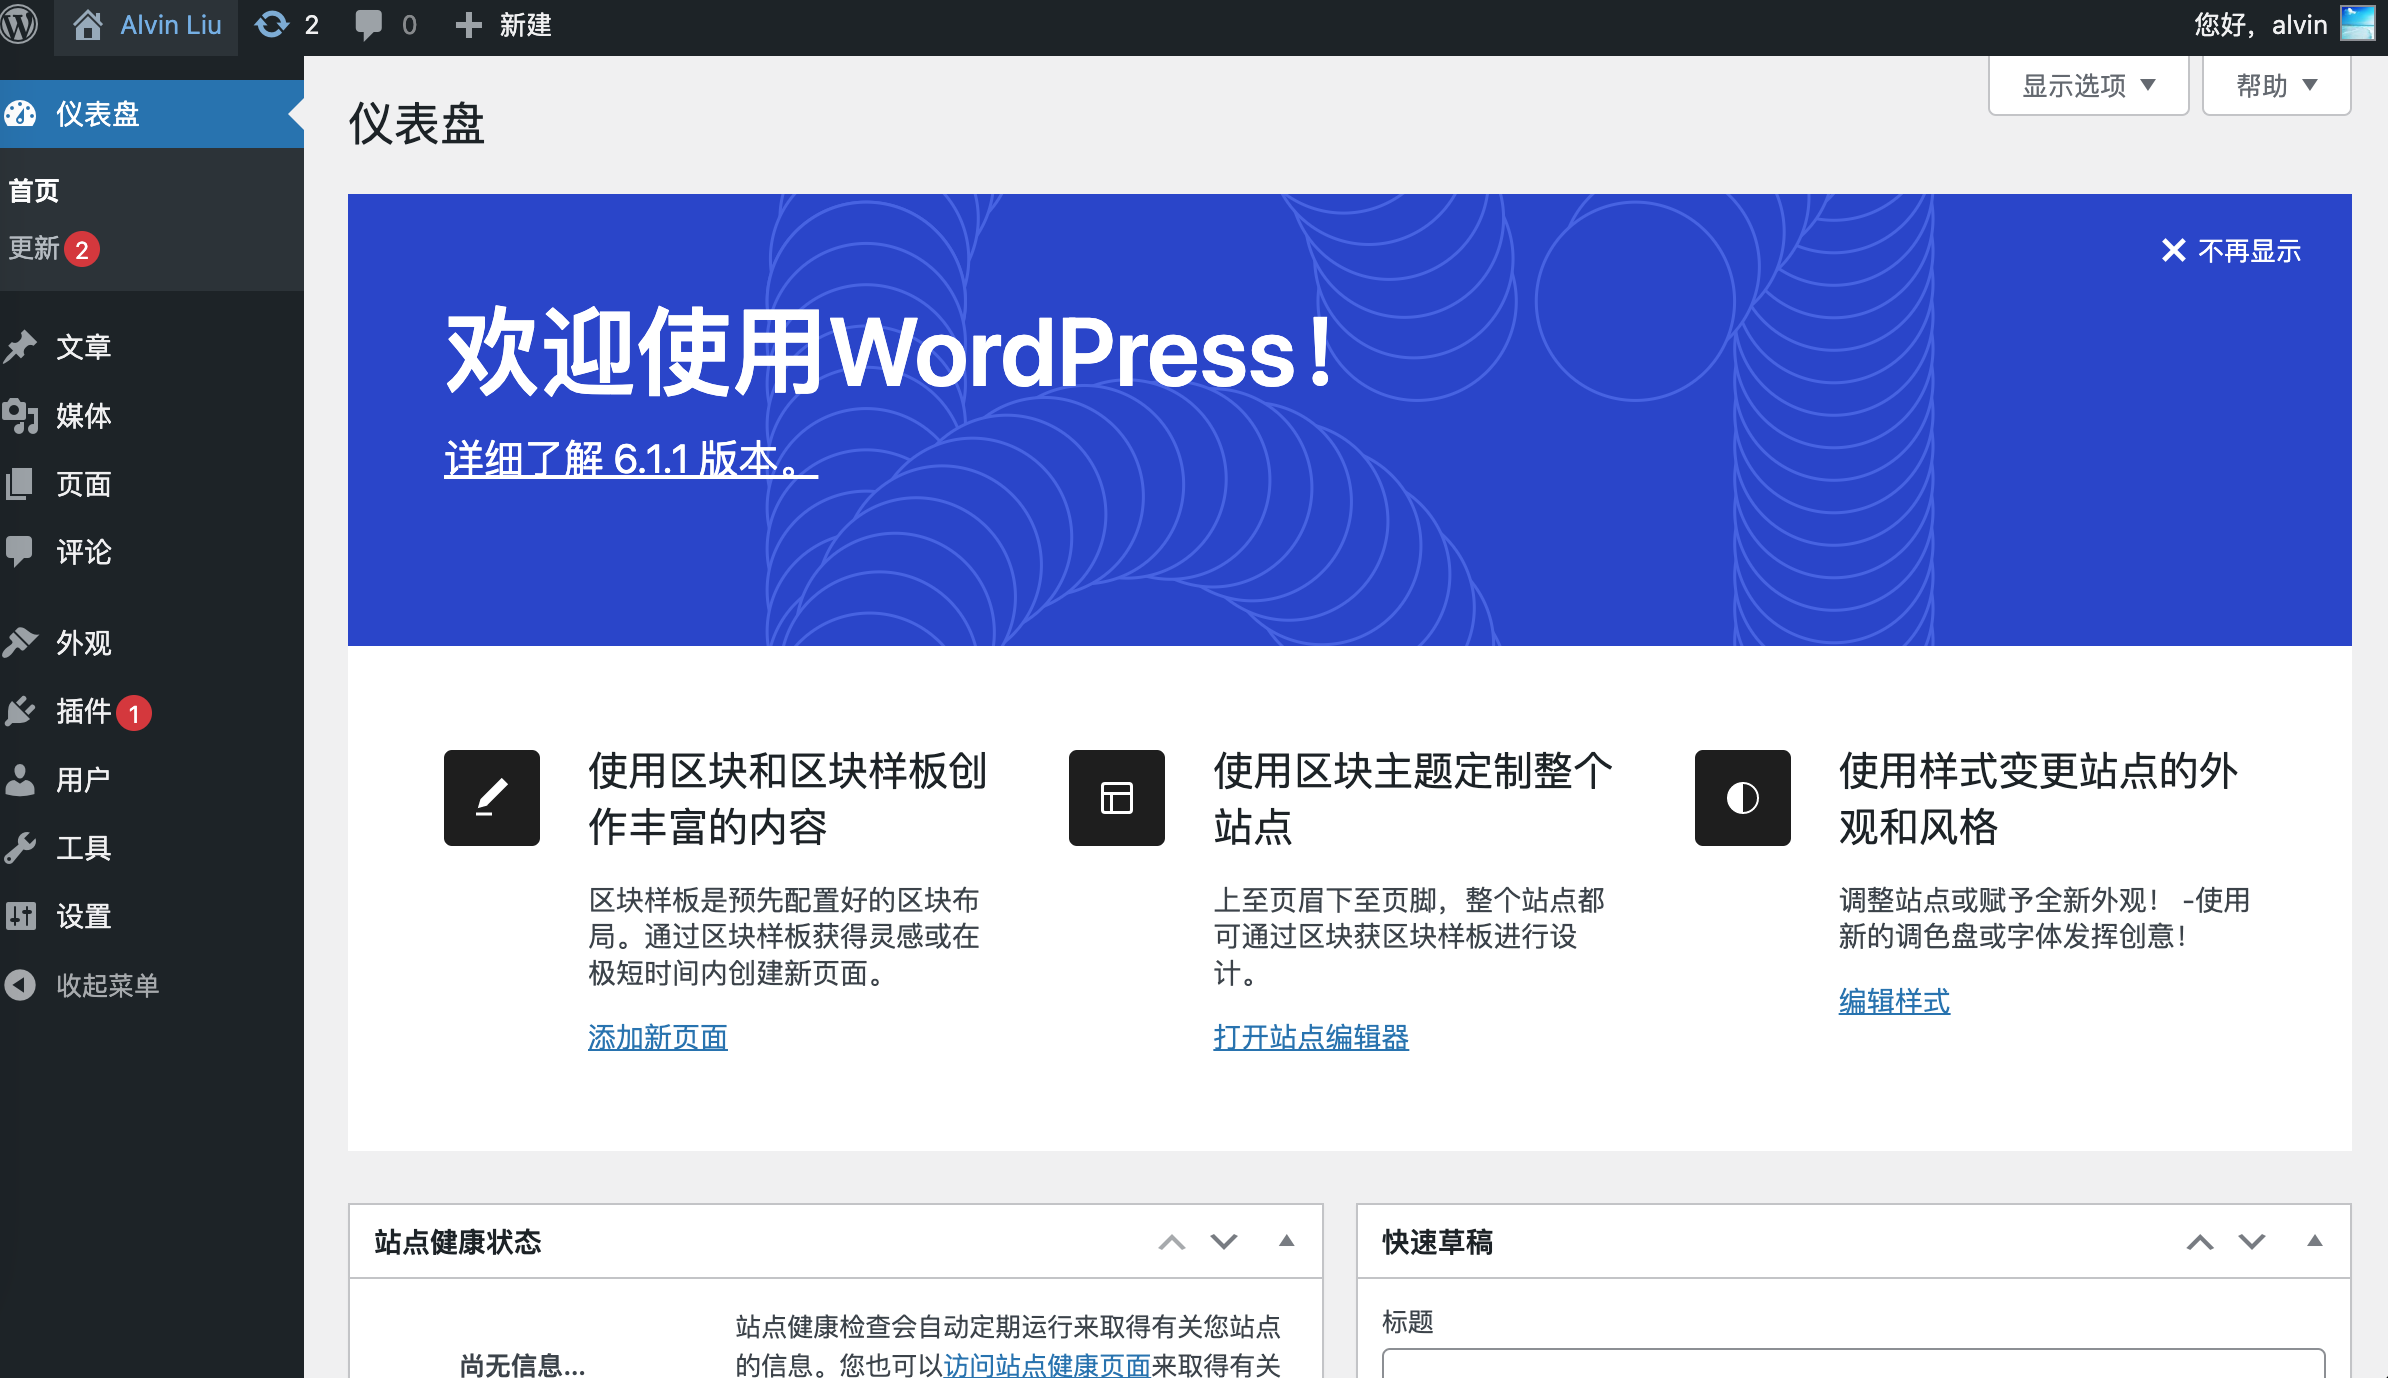Move 快速草稿 panel down
The height and width of the screenshot is (1378, 2388).
click(x=2252, y=1242)
